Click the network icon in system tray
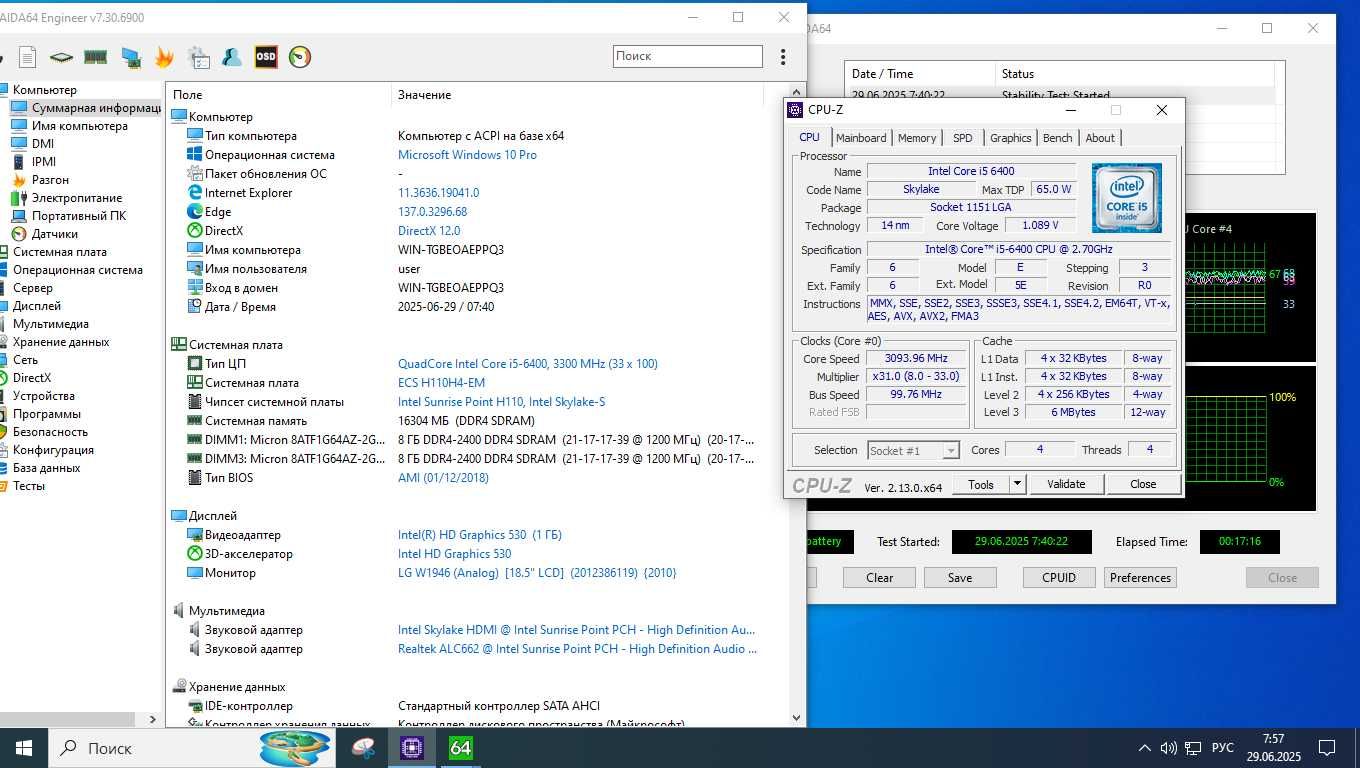This screenshot has width=1360, height=768. [x=1192, y=748]
